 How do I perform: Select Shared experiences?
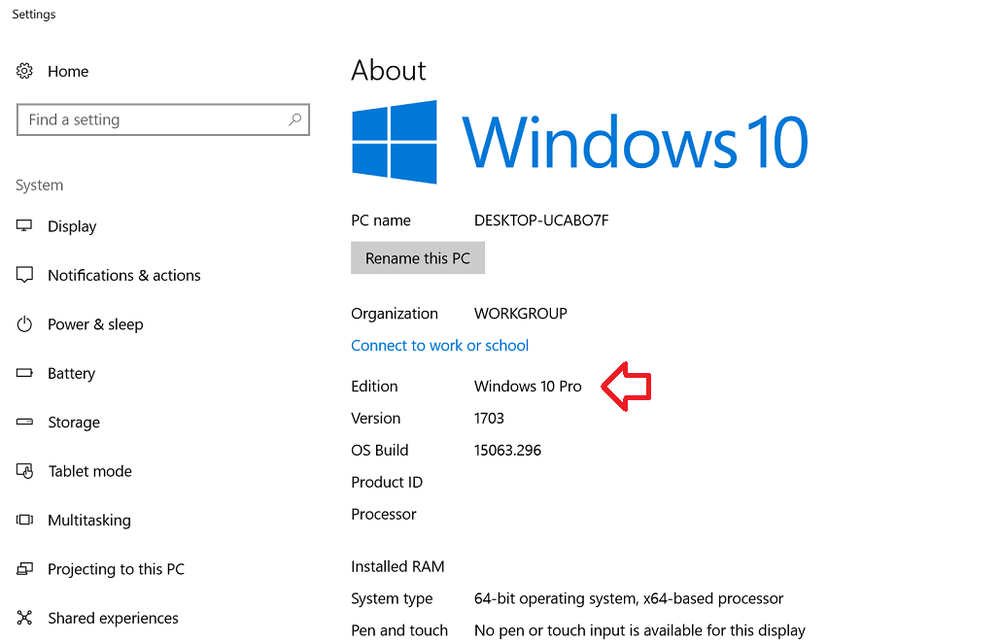tap(113, 618)
